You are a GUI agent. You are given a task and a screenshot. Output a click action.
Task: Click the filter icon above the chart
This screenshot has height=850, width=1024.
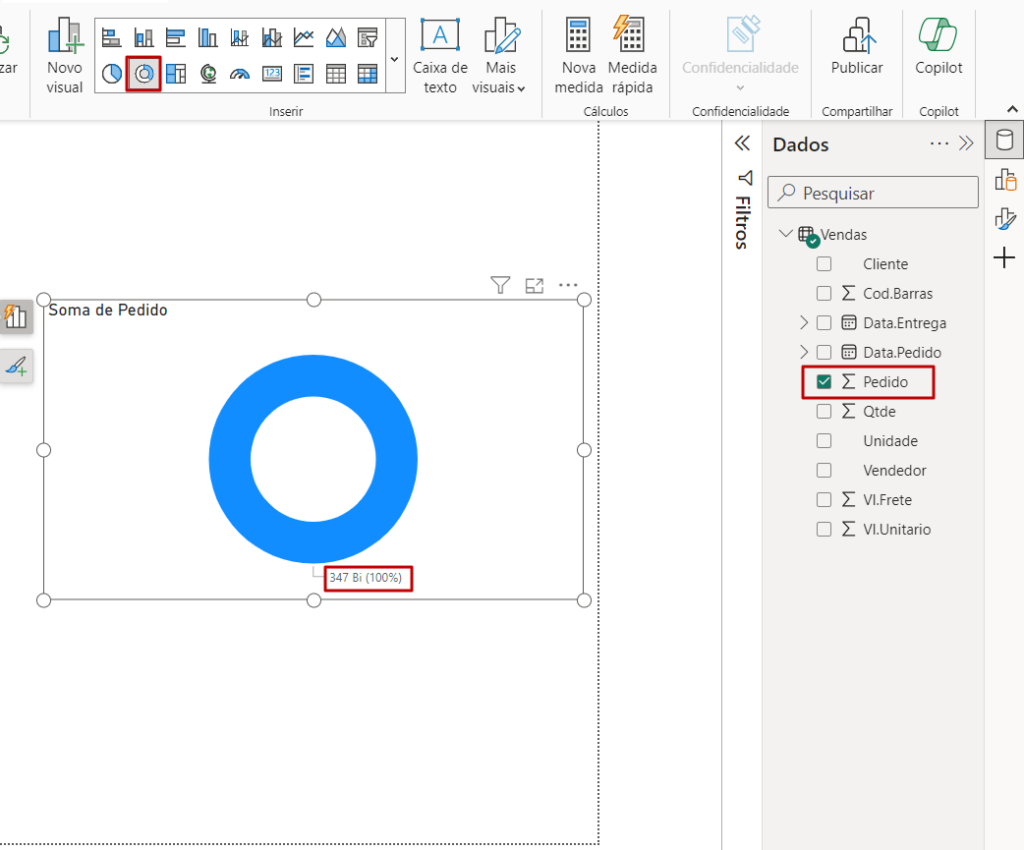(500, 286)
